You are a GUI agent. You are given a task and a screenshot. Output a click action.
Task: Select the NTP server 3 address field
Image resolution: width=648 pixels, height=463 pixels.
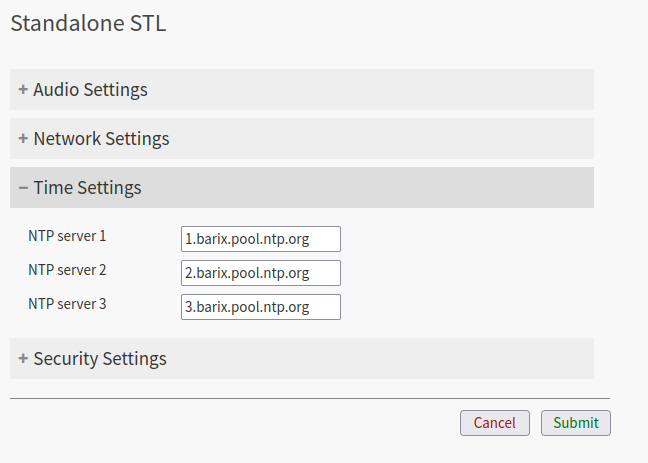(x=261, y=307)
